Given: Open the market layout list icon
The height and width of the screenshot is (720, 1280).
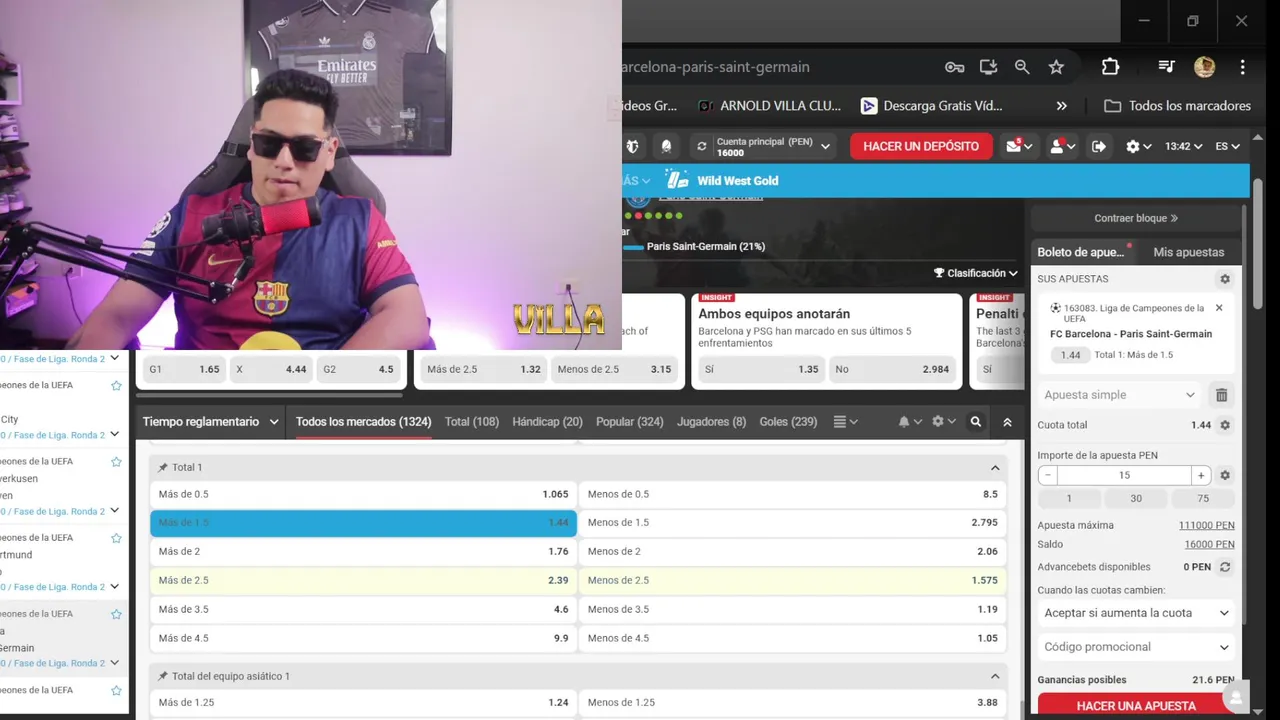Looking at the screenshot, I should point(845,422).
